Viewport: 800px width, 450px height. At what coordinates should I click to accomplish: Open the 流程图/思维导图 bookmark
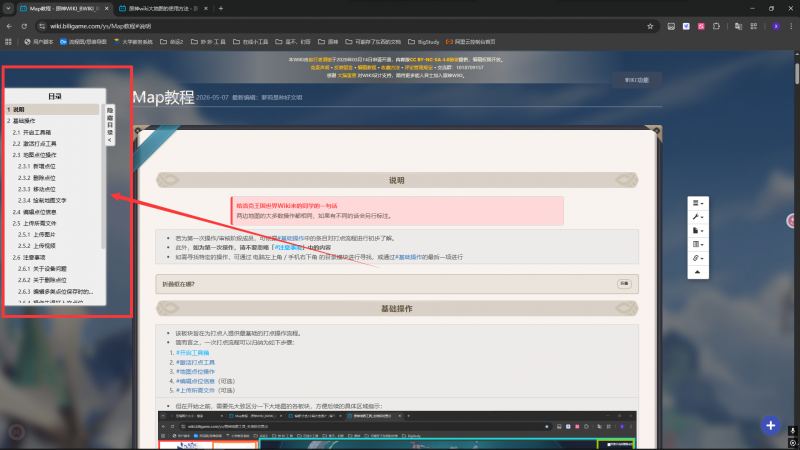pos(83,42)
